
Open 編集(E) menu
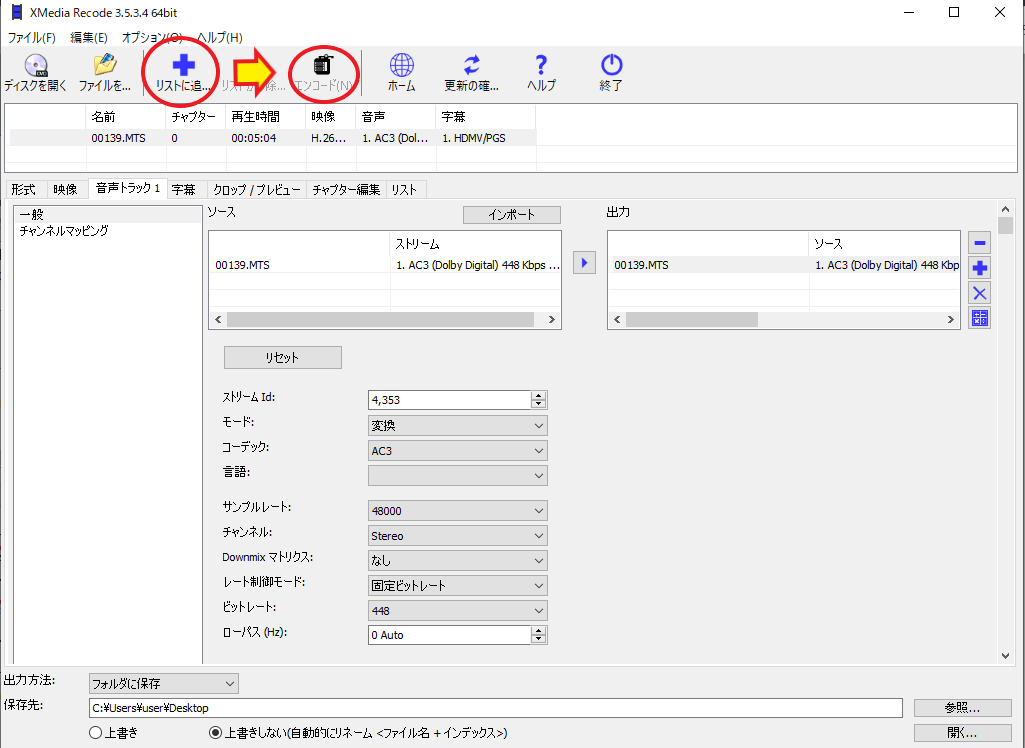tap(89, 37)
